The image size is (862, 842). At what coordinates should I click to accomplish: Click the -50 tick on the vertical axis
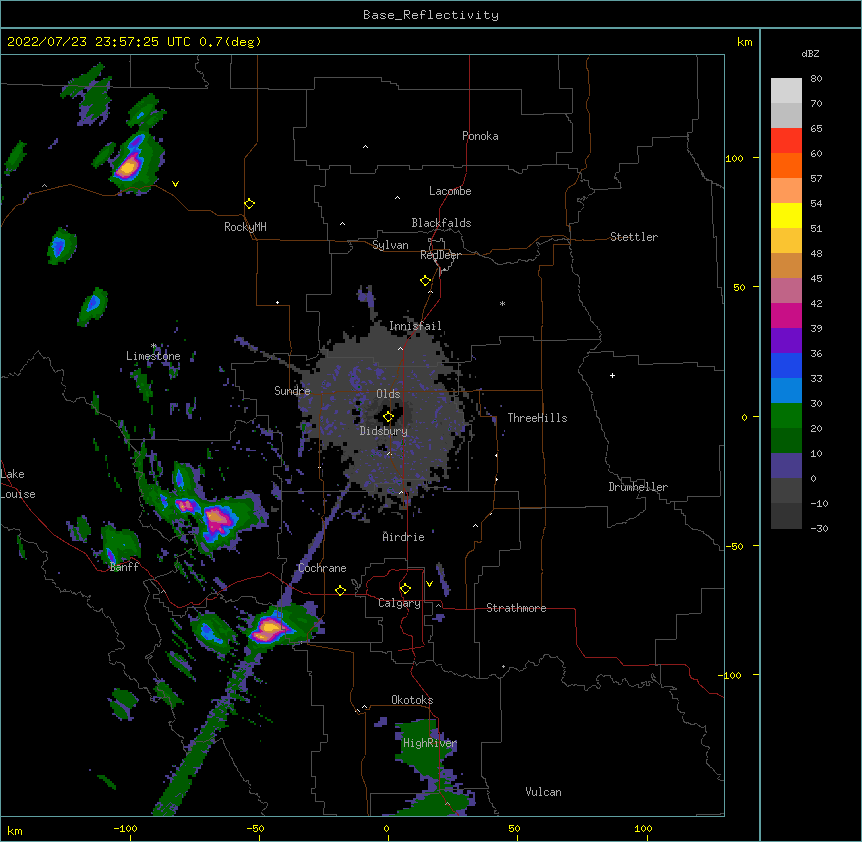tap(734, 546)
